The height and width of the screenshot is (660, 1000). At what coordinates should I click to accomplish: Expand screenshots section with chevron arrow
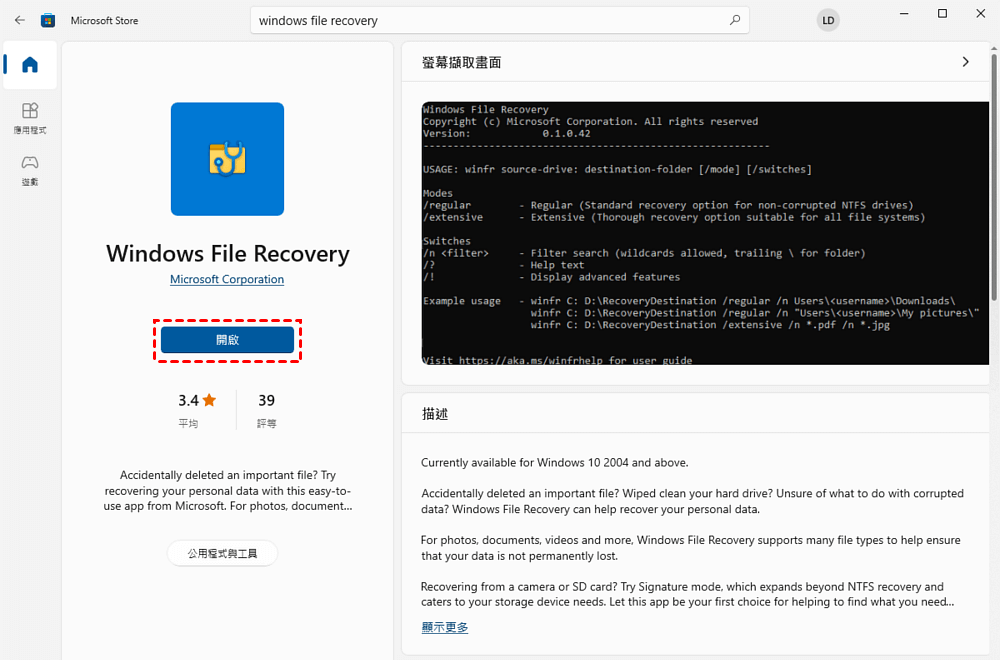coord(966,62)
